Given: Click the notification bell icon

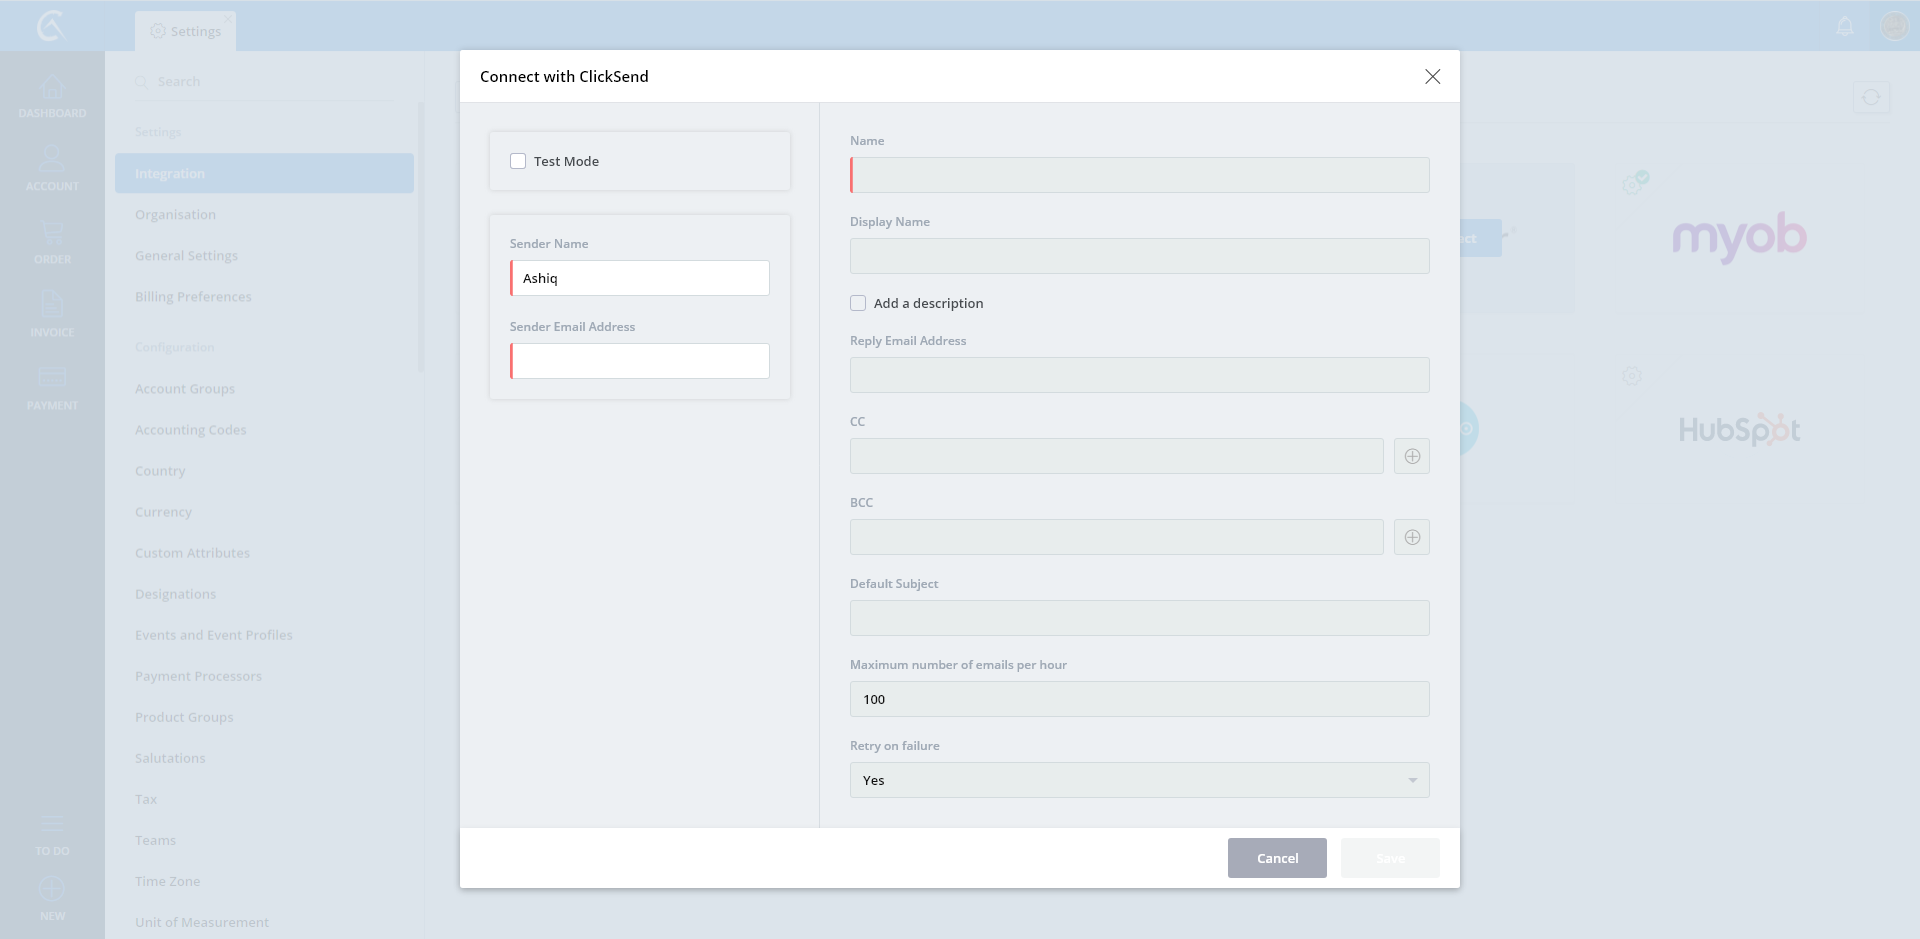Looking at the screenshot, I should pyautogui.click(x=1845, y=26).
